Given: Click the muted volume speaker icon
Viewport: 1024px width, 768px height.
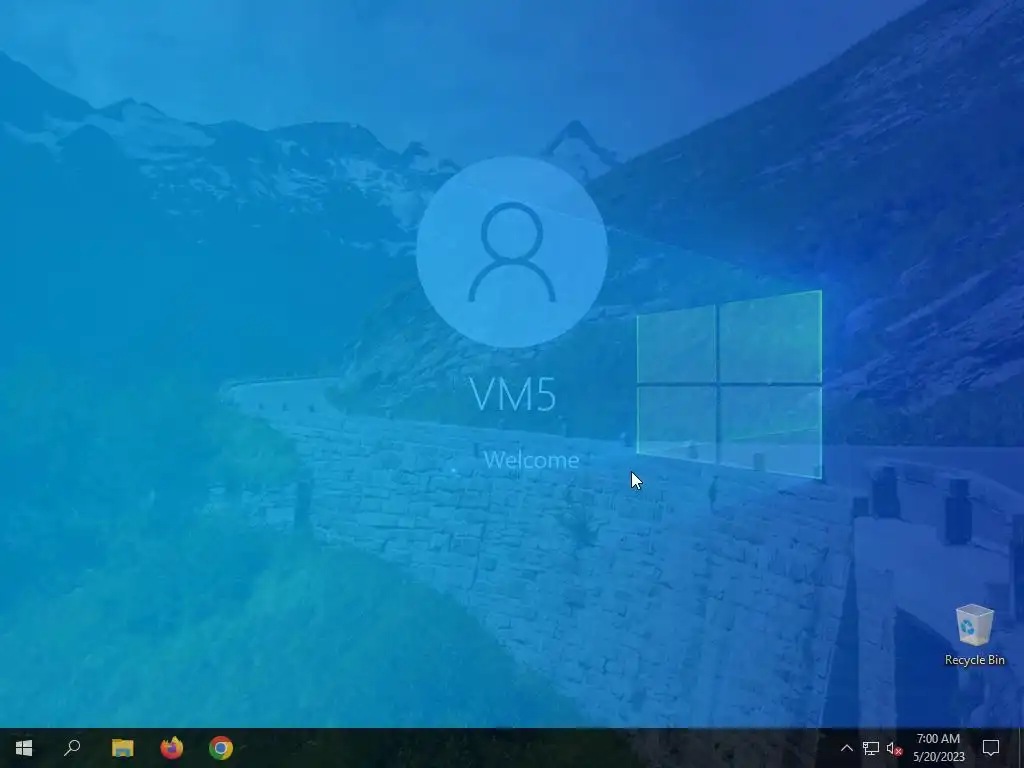Looking at the screenshot, I should (894, 748).
